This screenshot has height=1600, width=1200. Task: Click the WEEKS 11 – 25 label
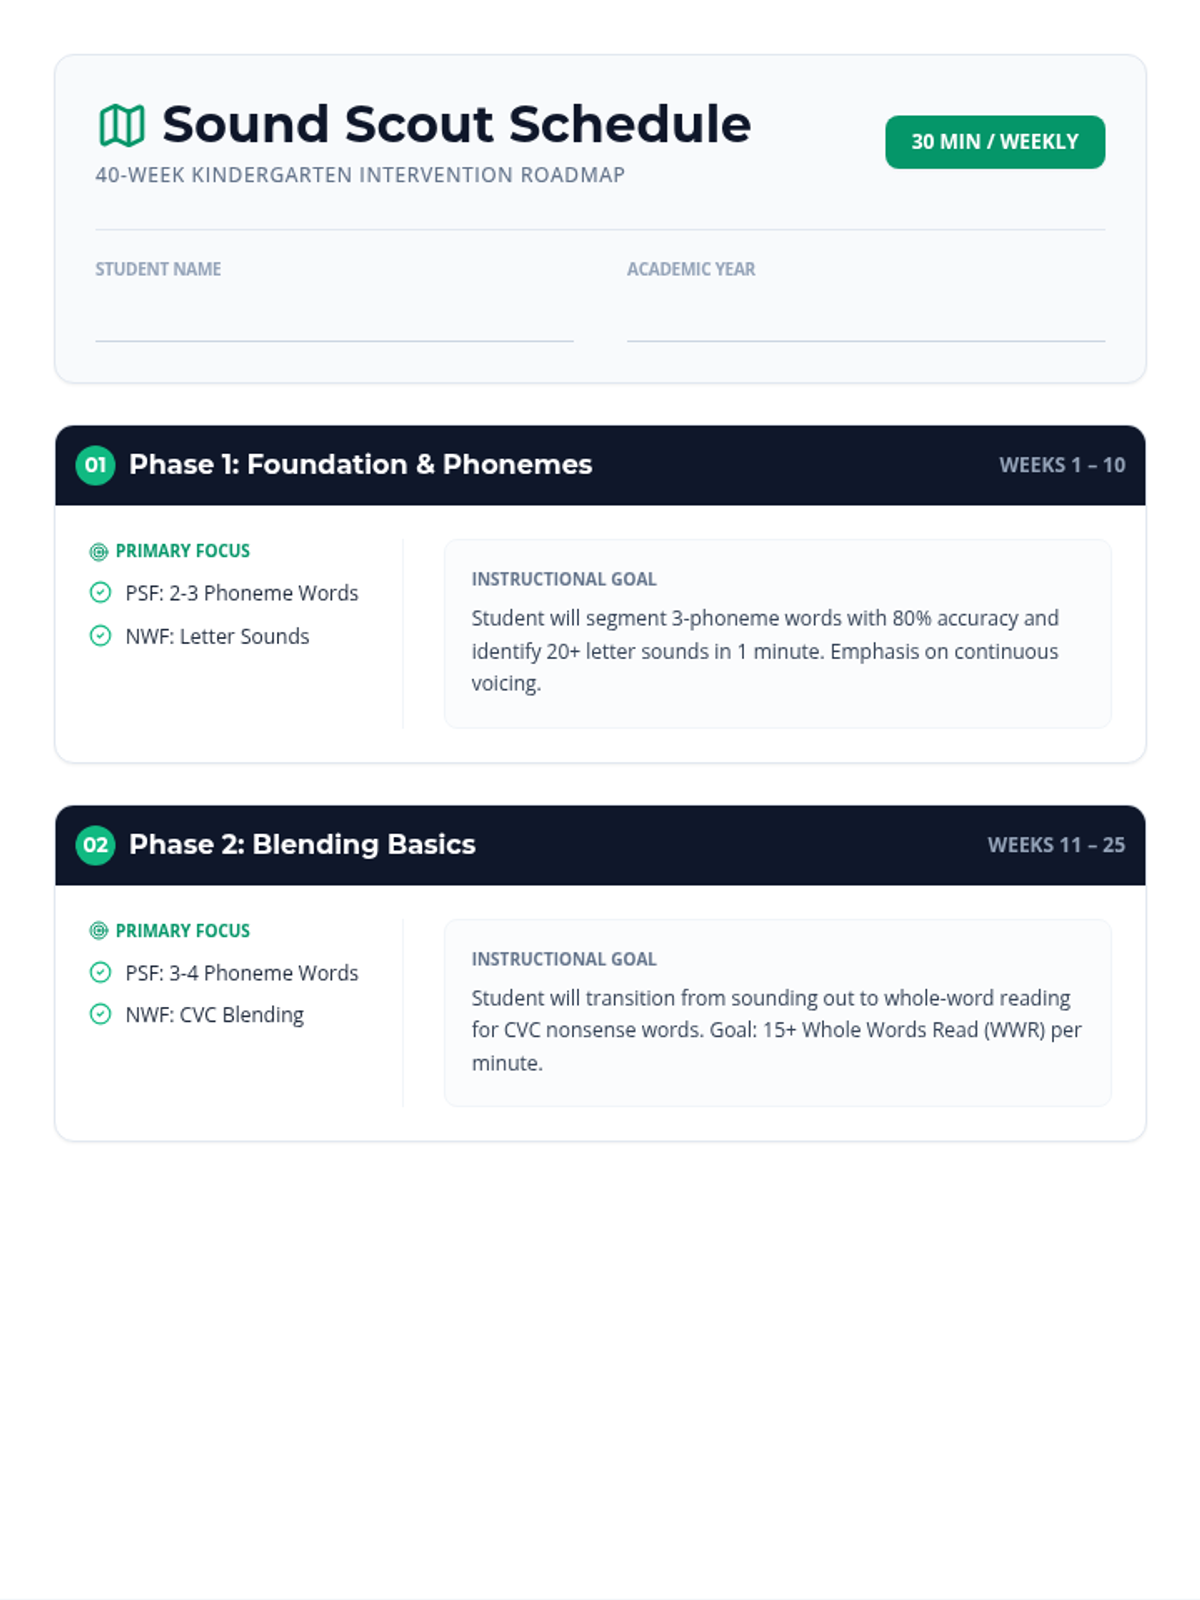pos(1056,845)
